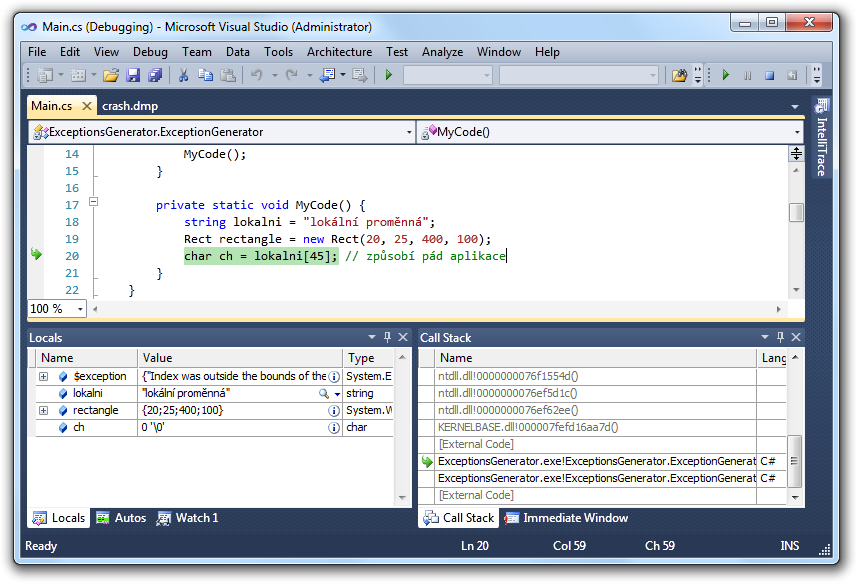Open the Team menu

point(197,52)
